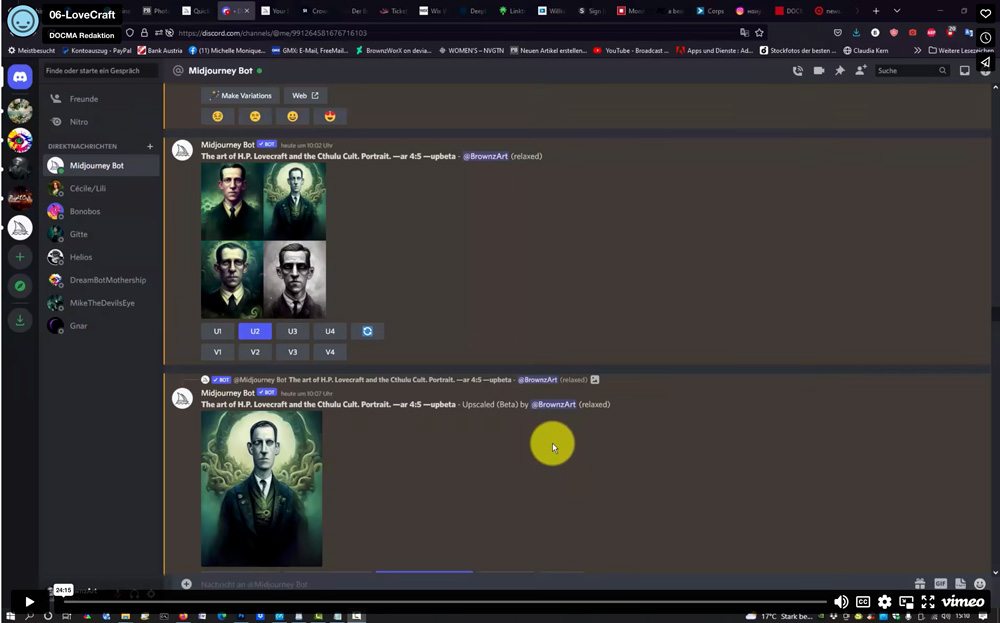
Task: Open the upscaled Lovecraft portrait image
Action: click(x=261, y=488)
